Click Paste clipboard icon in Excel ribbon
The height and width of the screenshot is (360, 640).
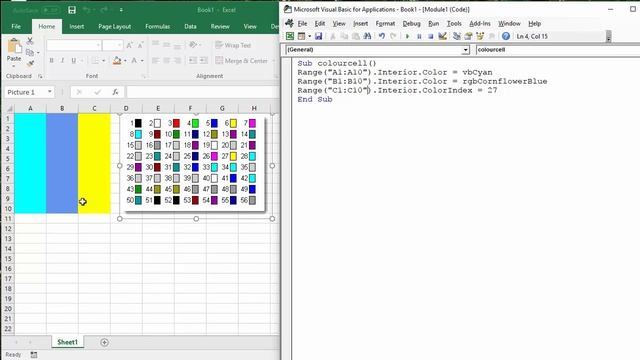tap(14, 47)
